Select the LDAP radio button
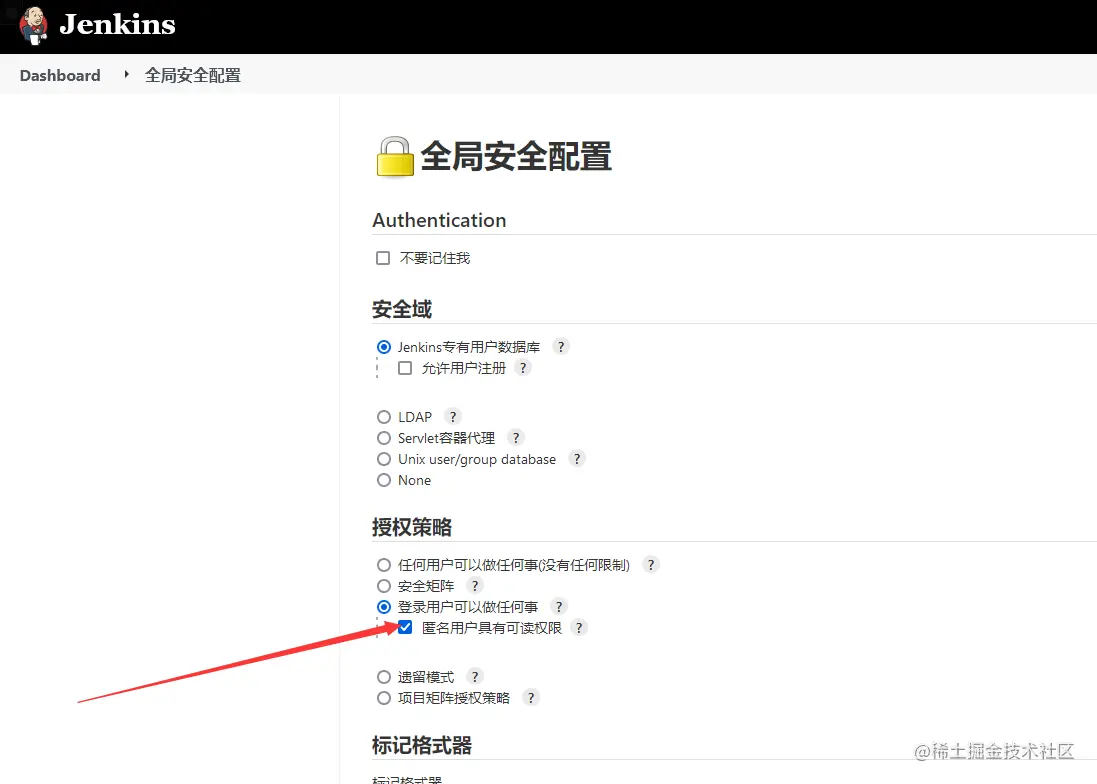 coord(383,417)
